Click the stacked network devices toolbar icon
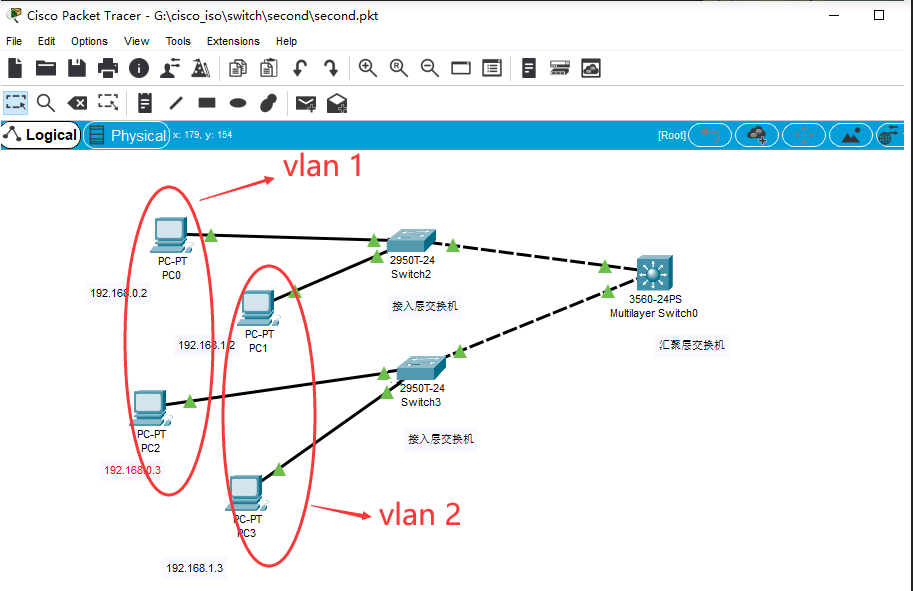 pyautogui.click(x=560, y=68)
